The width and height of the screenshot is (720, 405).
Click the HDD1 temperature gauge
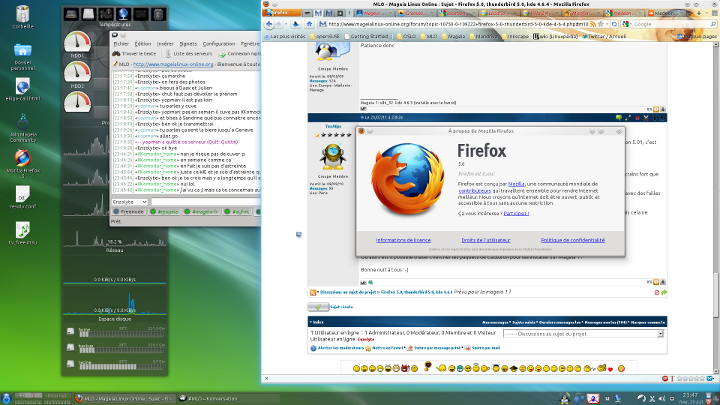click(77, 42)
